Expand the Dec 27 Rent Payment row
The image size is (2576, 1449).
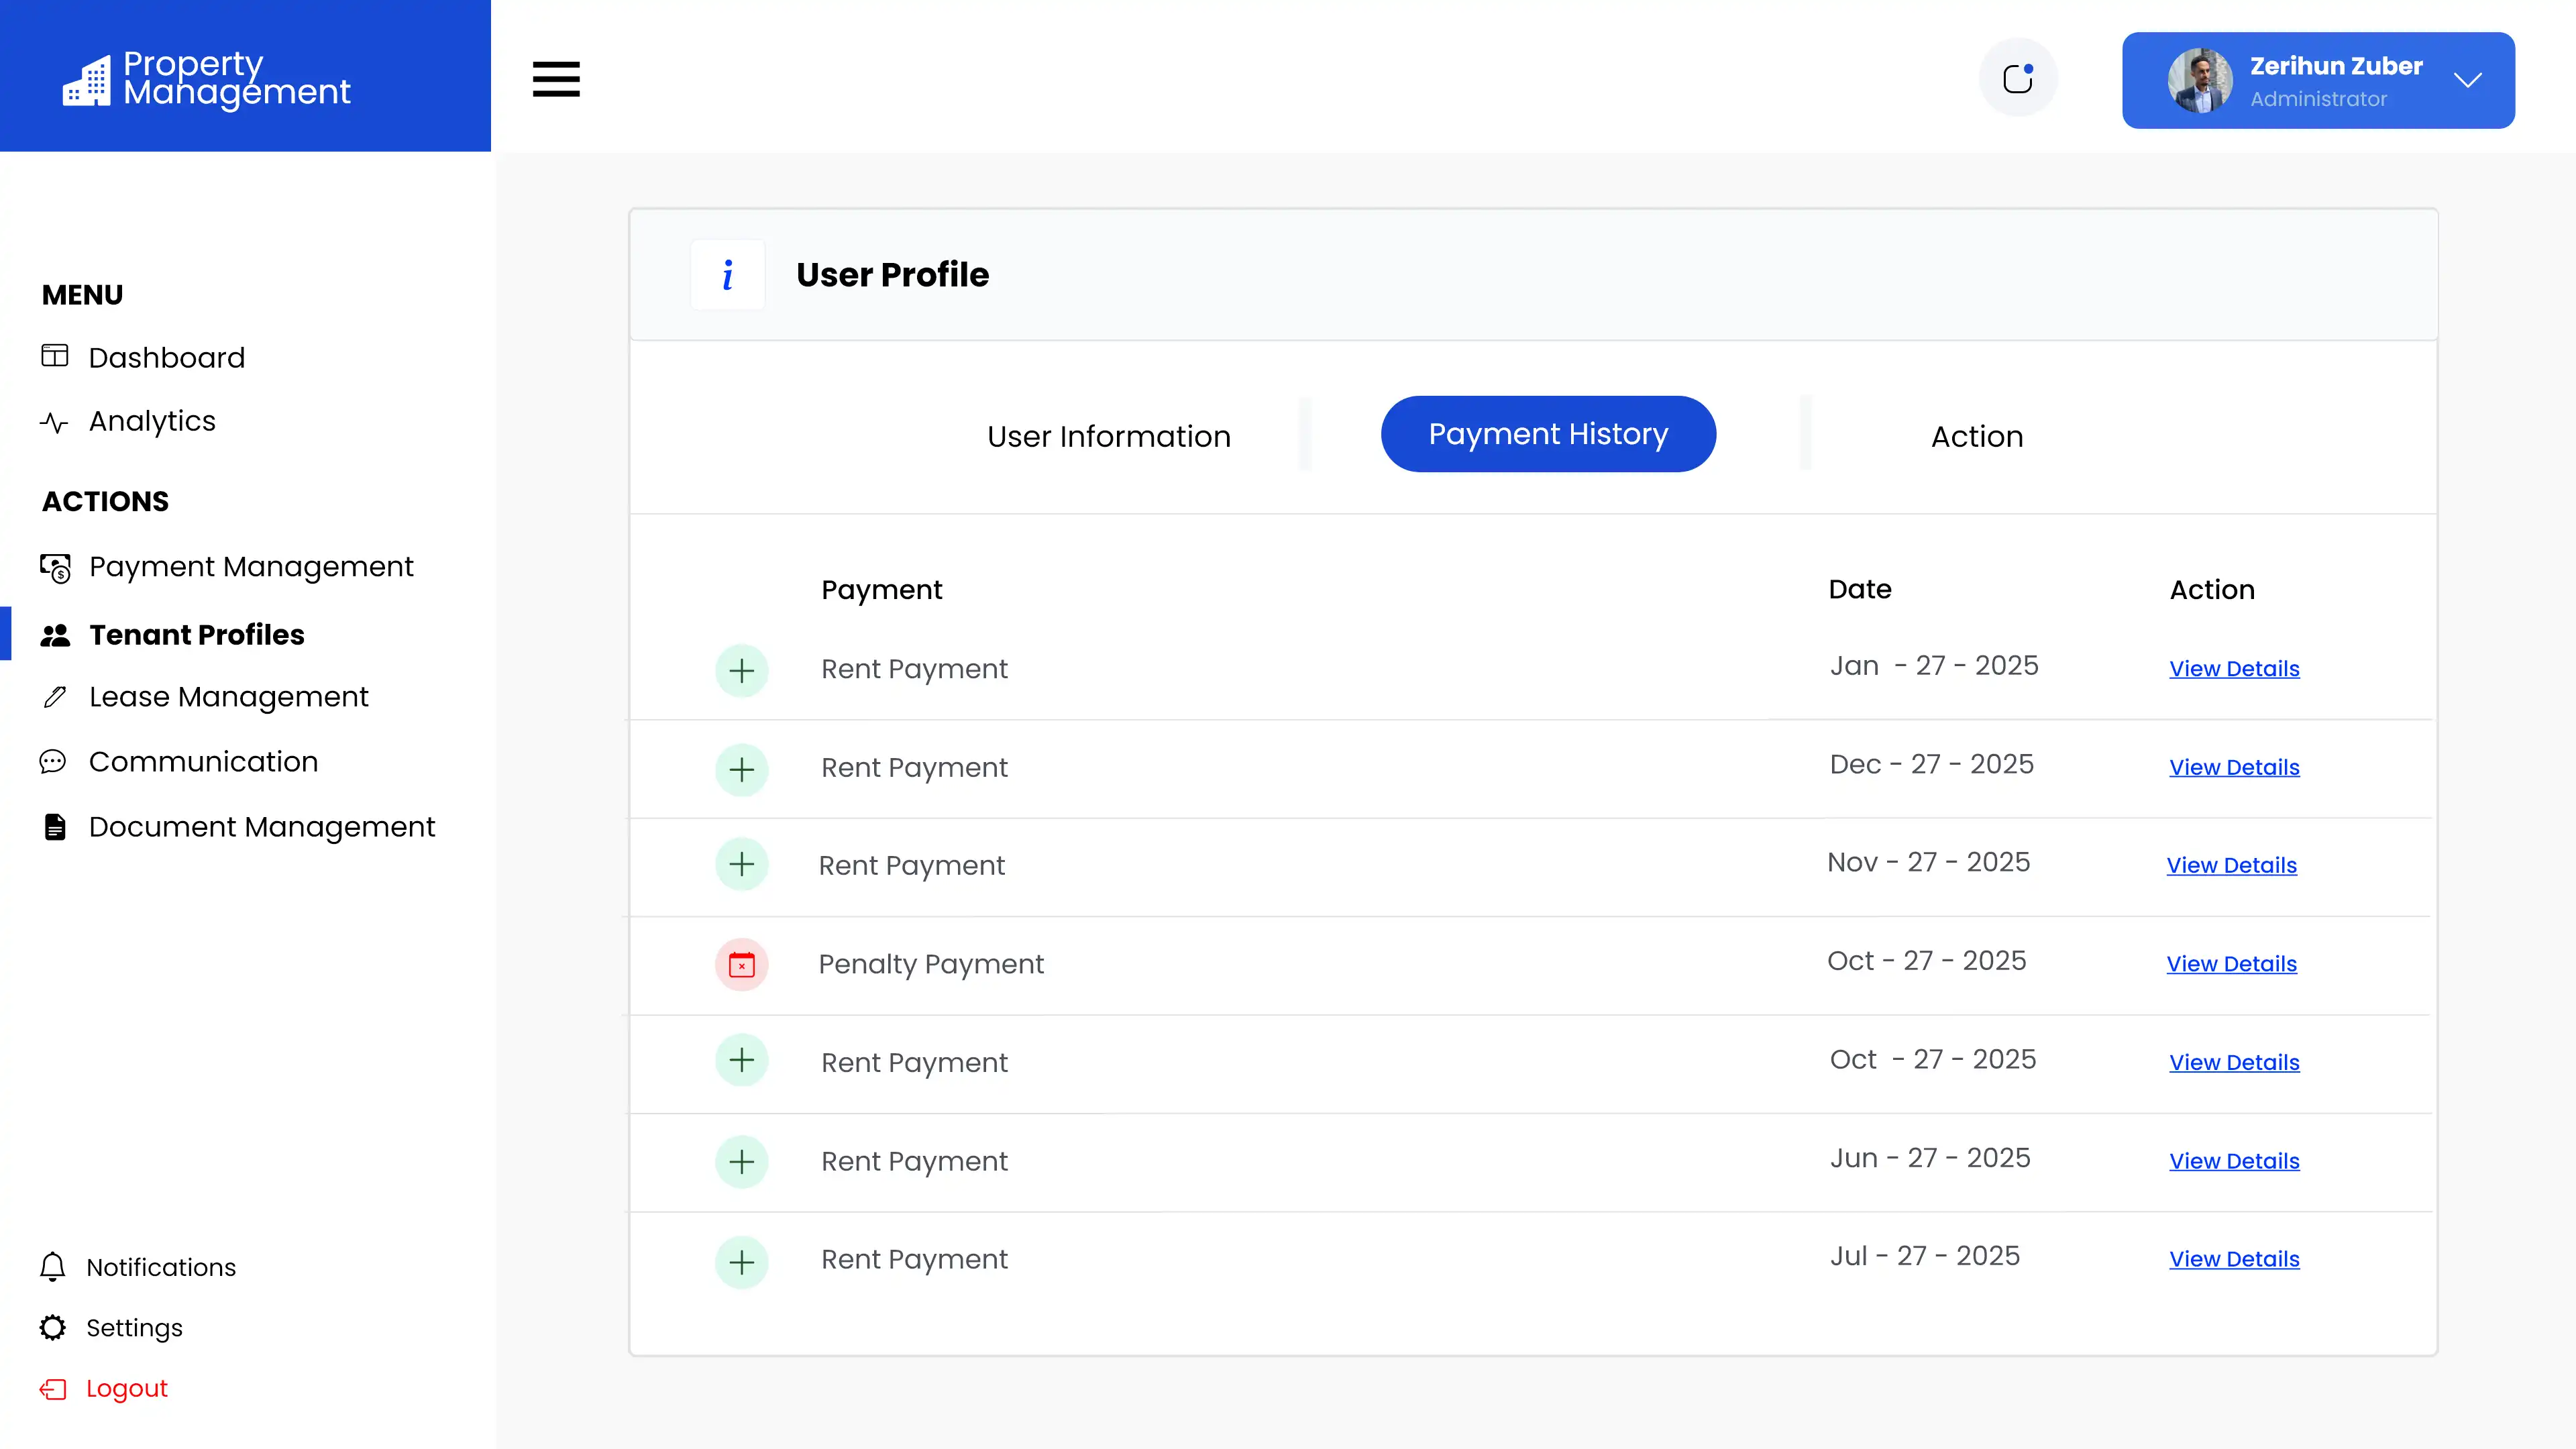742,769
